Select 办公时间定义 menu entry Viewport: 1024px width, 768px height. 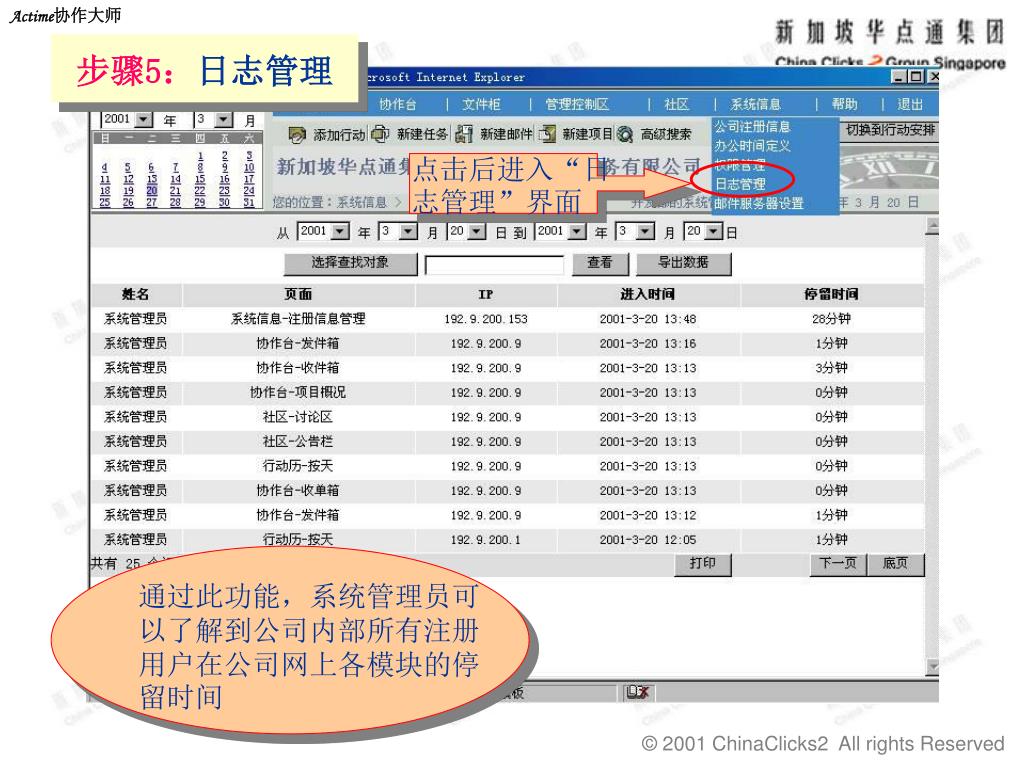pyautogui.click(x=752, y=146)
